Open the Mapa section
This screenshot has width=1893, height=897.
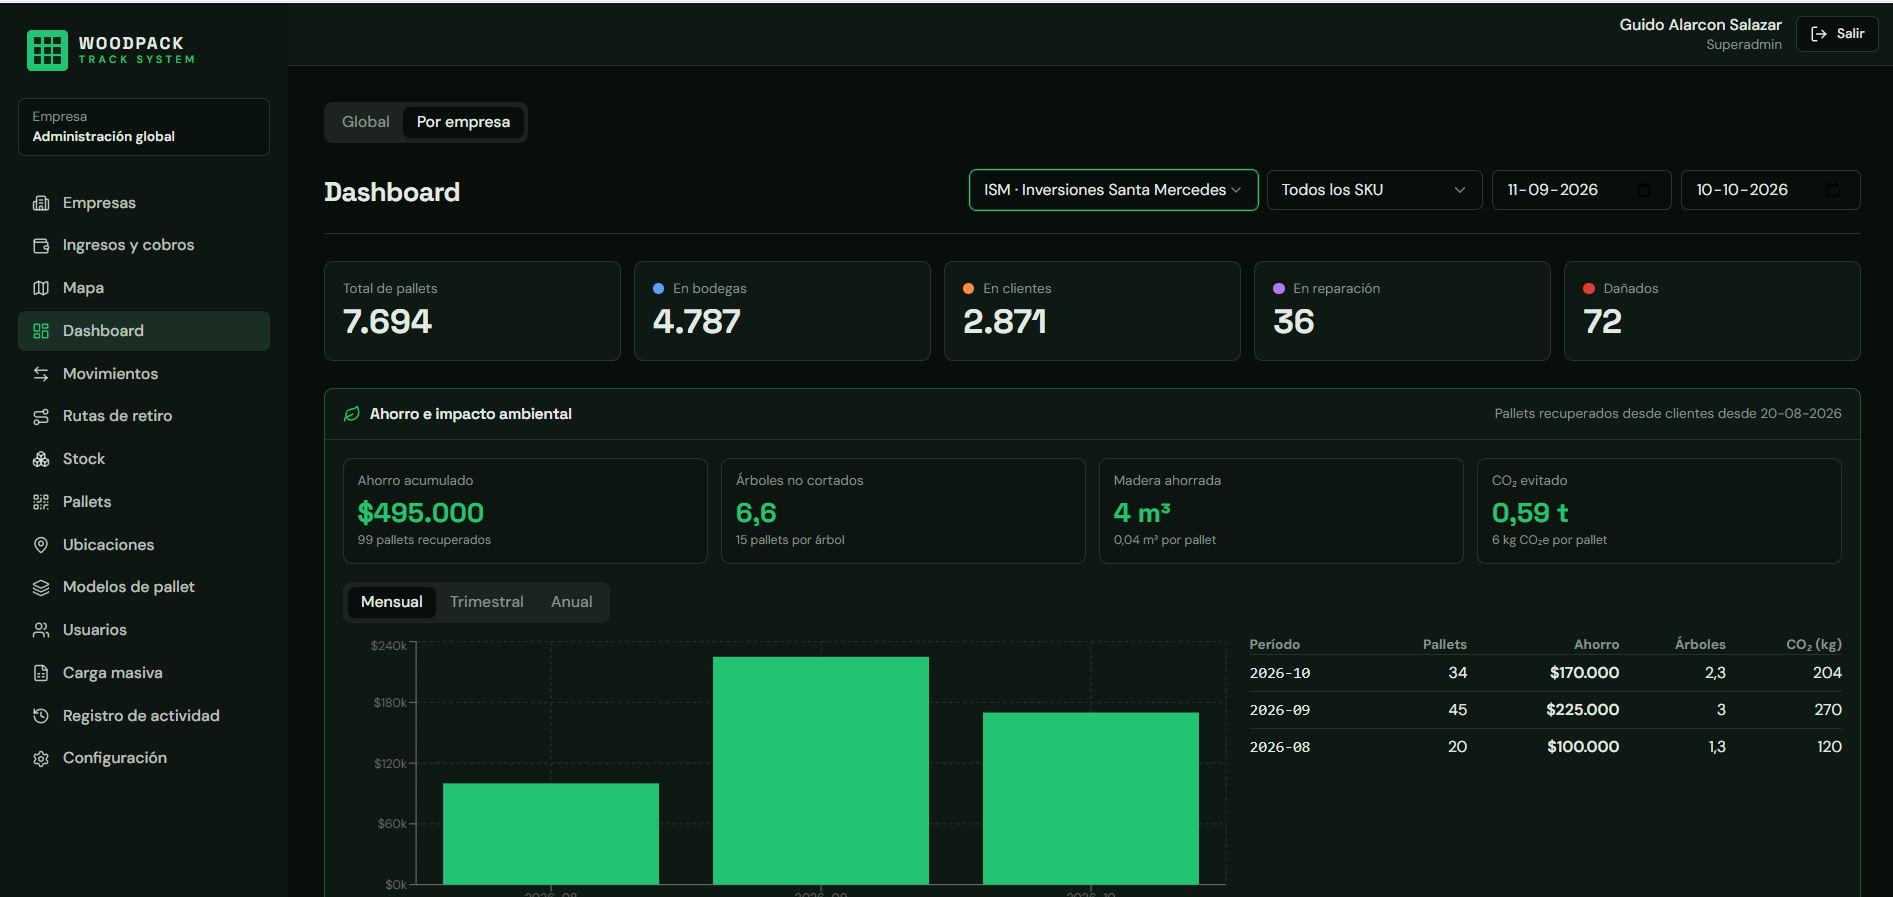tap(144, 288)
